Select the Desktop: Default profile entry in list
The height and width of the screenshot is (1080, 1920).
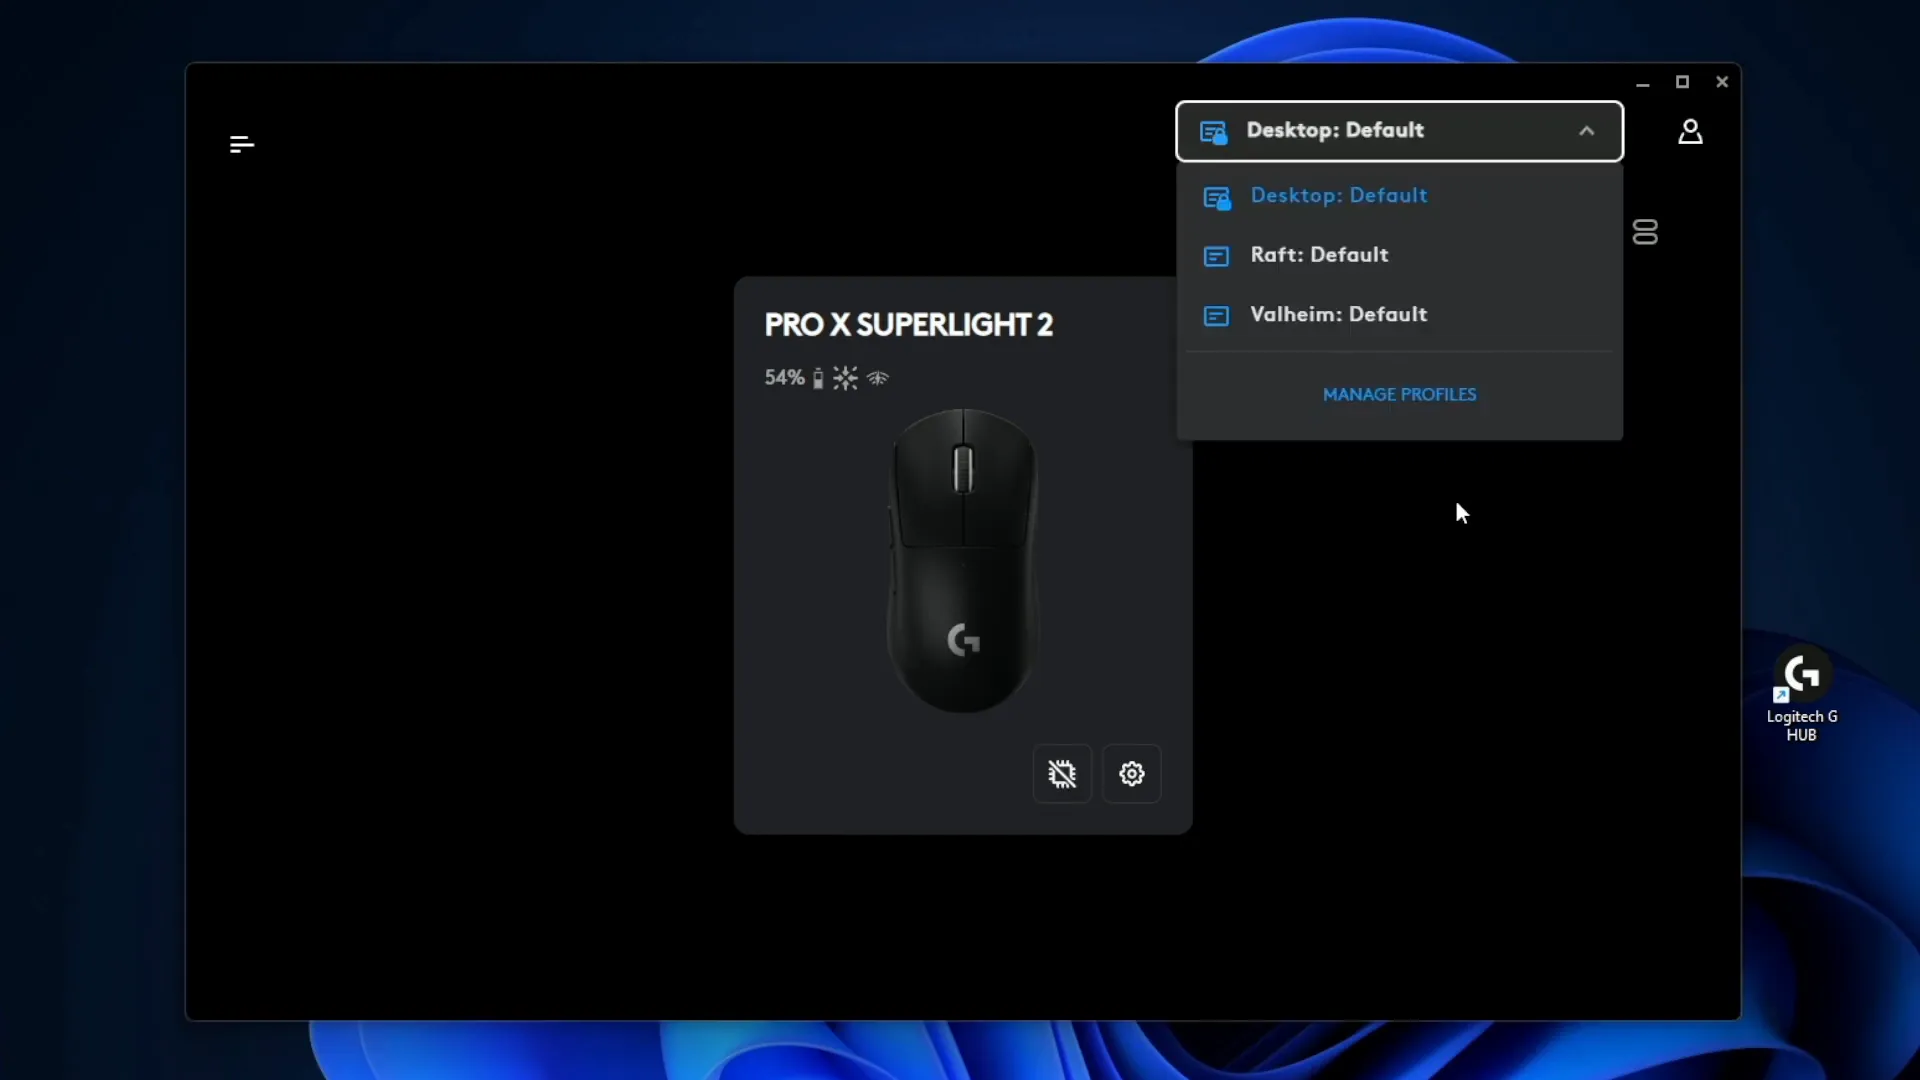pos(1399,196)
